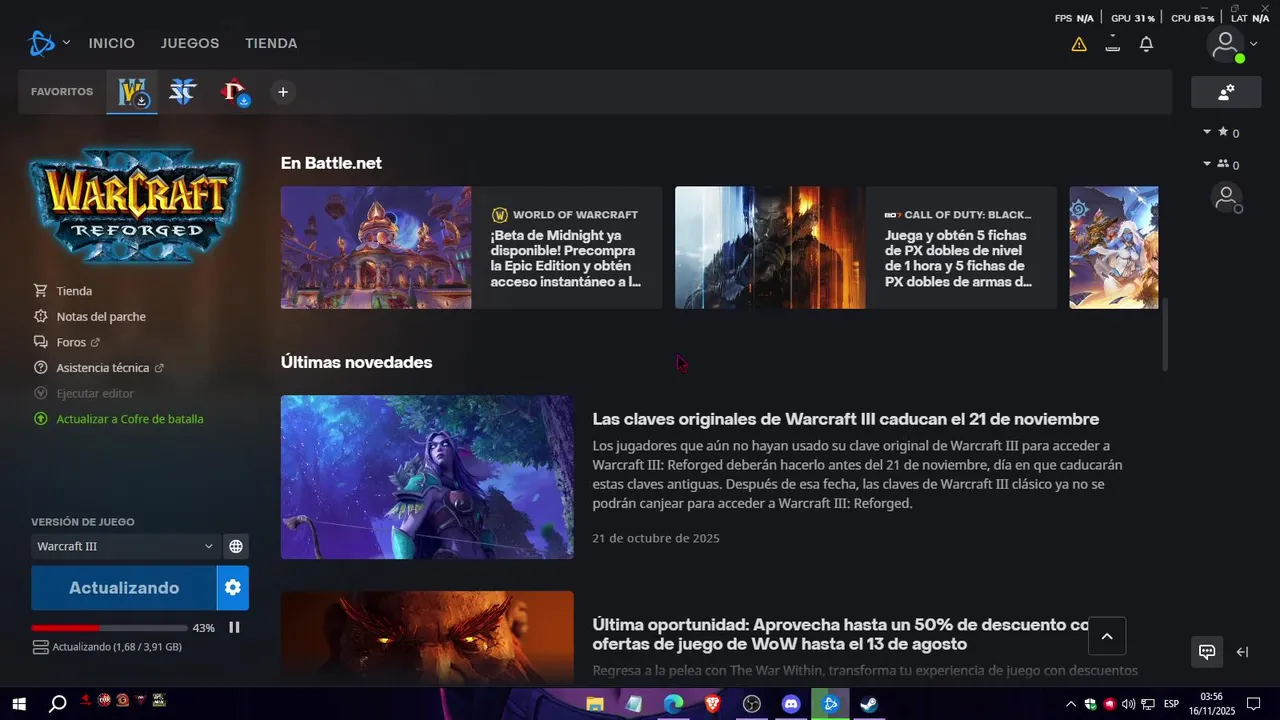
Task: Open the Call of Duty Black Ops card
Action: [866, 247]
